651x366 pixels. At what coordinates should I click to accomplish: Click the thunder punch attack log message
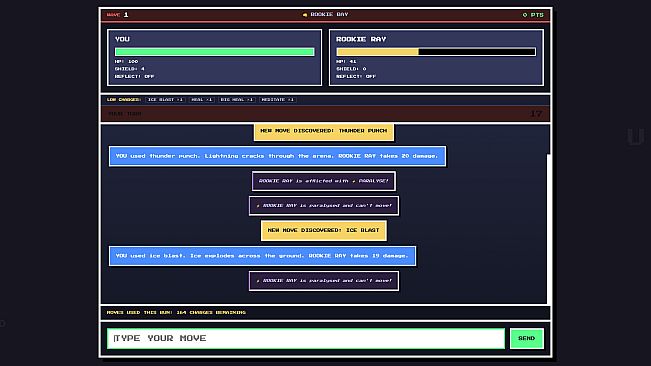277,156
